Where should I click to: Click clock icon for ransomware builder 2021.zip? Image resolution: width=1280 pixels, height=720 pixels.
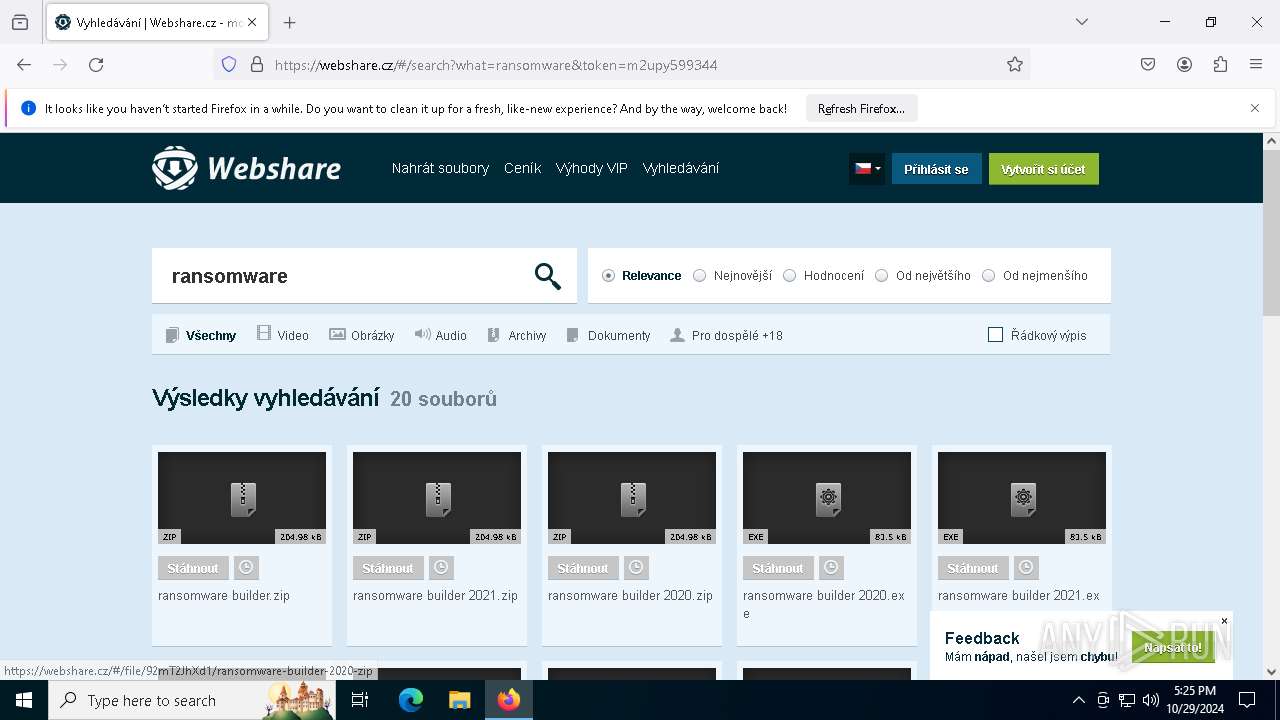441,568
